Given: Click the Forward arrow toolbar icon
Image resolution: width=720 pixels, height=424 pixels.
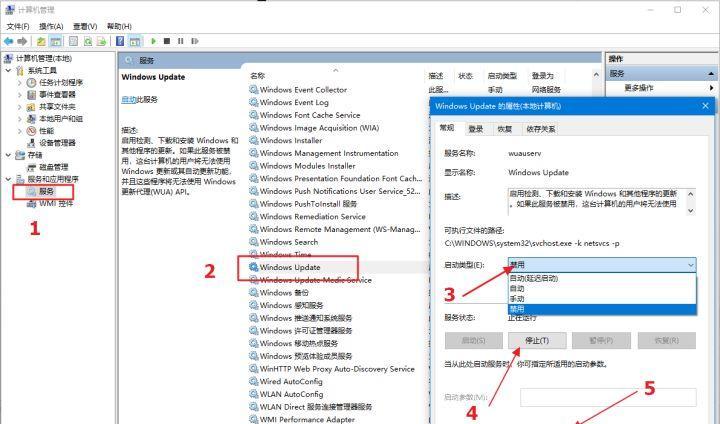Looking at the screenshot, I should pyautogui.click(x=22, y=41).
